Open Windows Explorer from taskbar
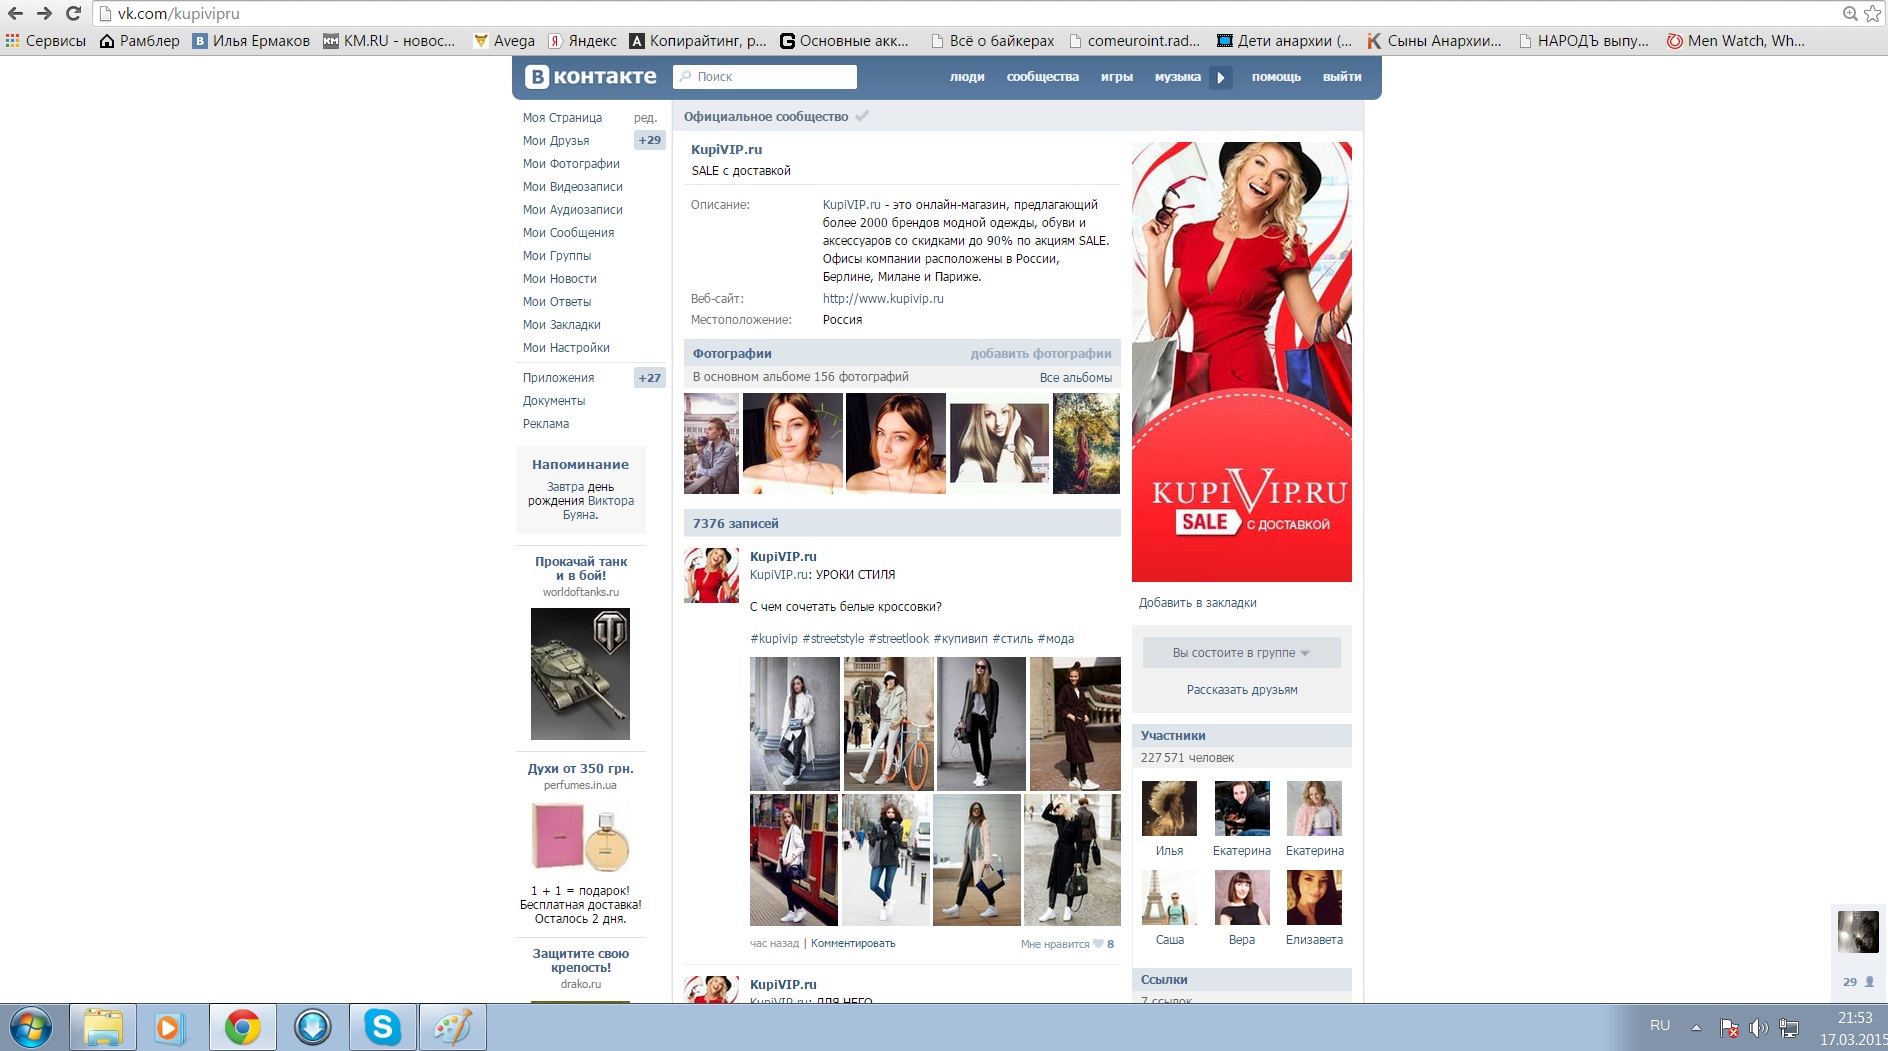The height and width of the screenshot is (1051, 1888). tap(103, 1027)
